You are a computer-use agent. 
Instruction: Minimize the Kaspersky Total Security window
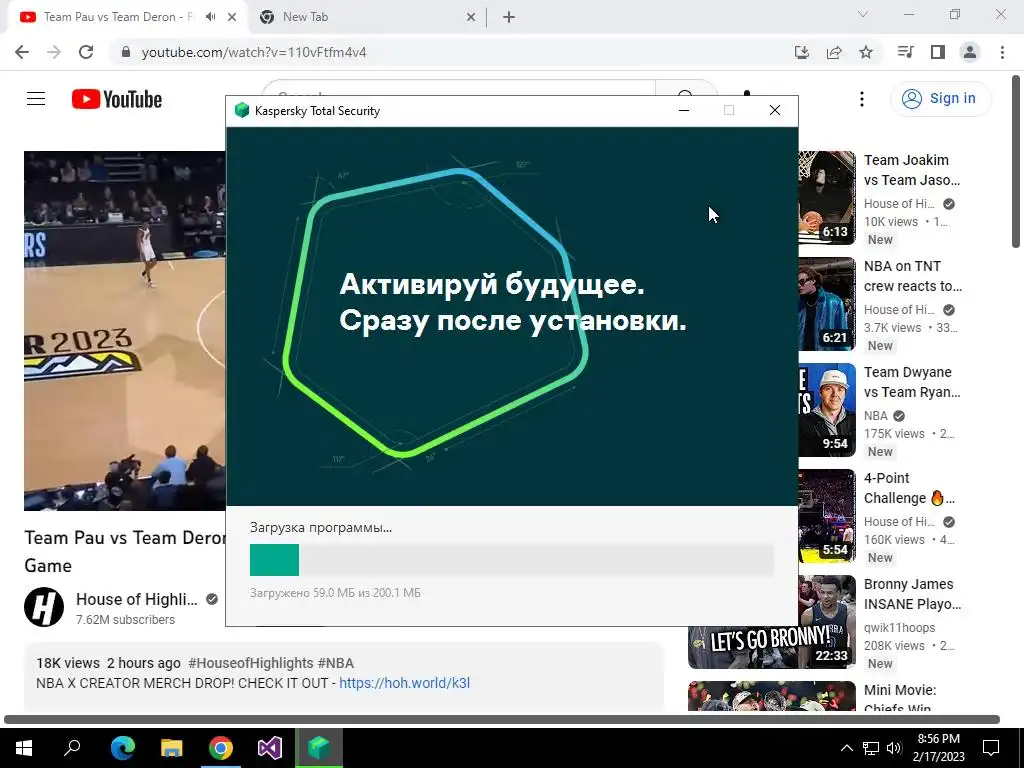click(x=684, y=110)
